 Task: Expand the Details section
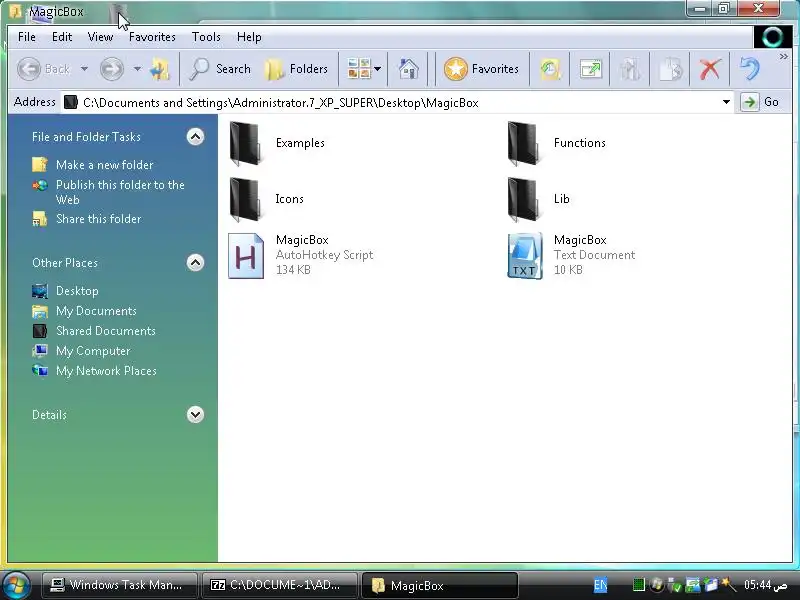coord(195,415)
